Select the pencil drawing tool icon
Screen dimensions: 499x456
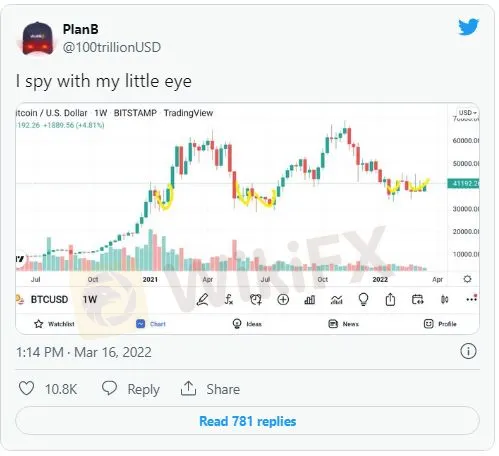tap(202, 299)
